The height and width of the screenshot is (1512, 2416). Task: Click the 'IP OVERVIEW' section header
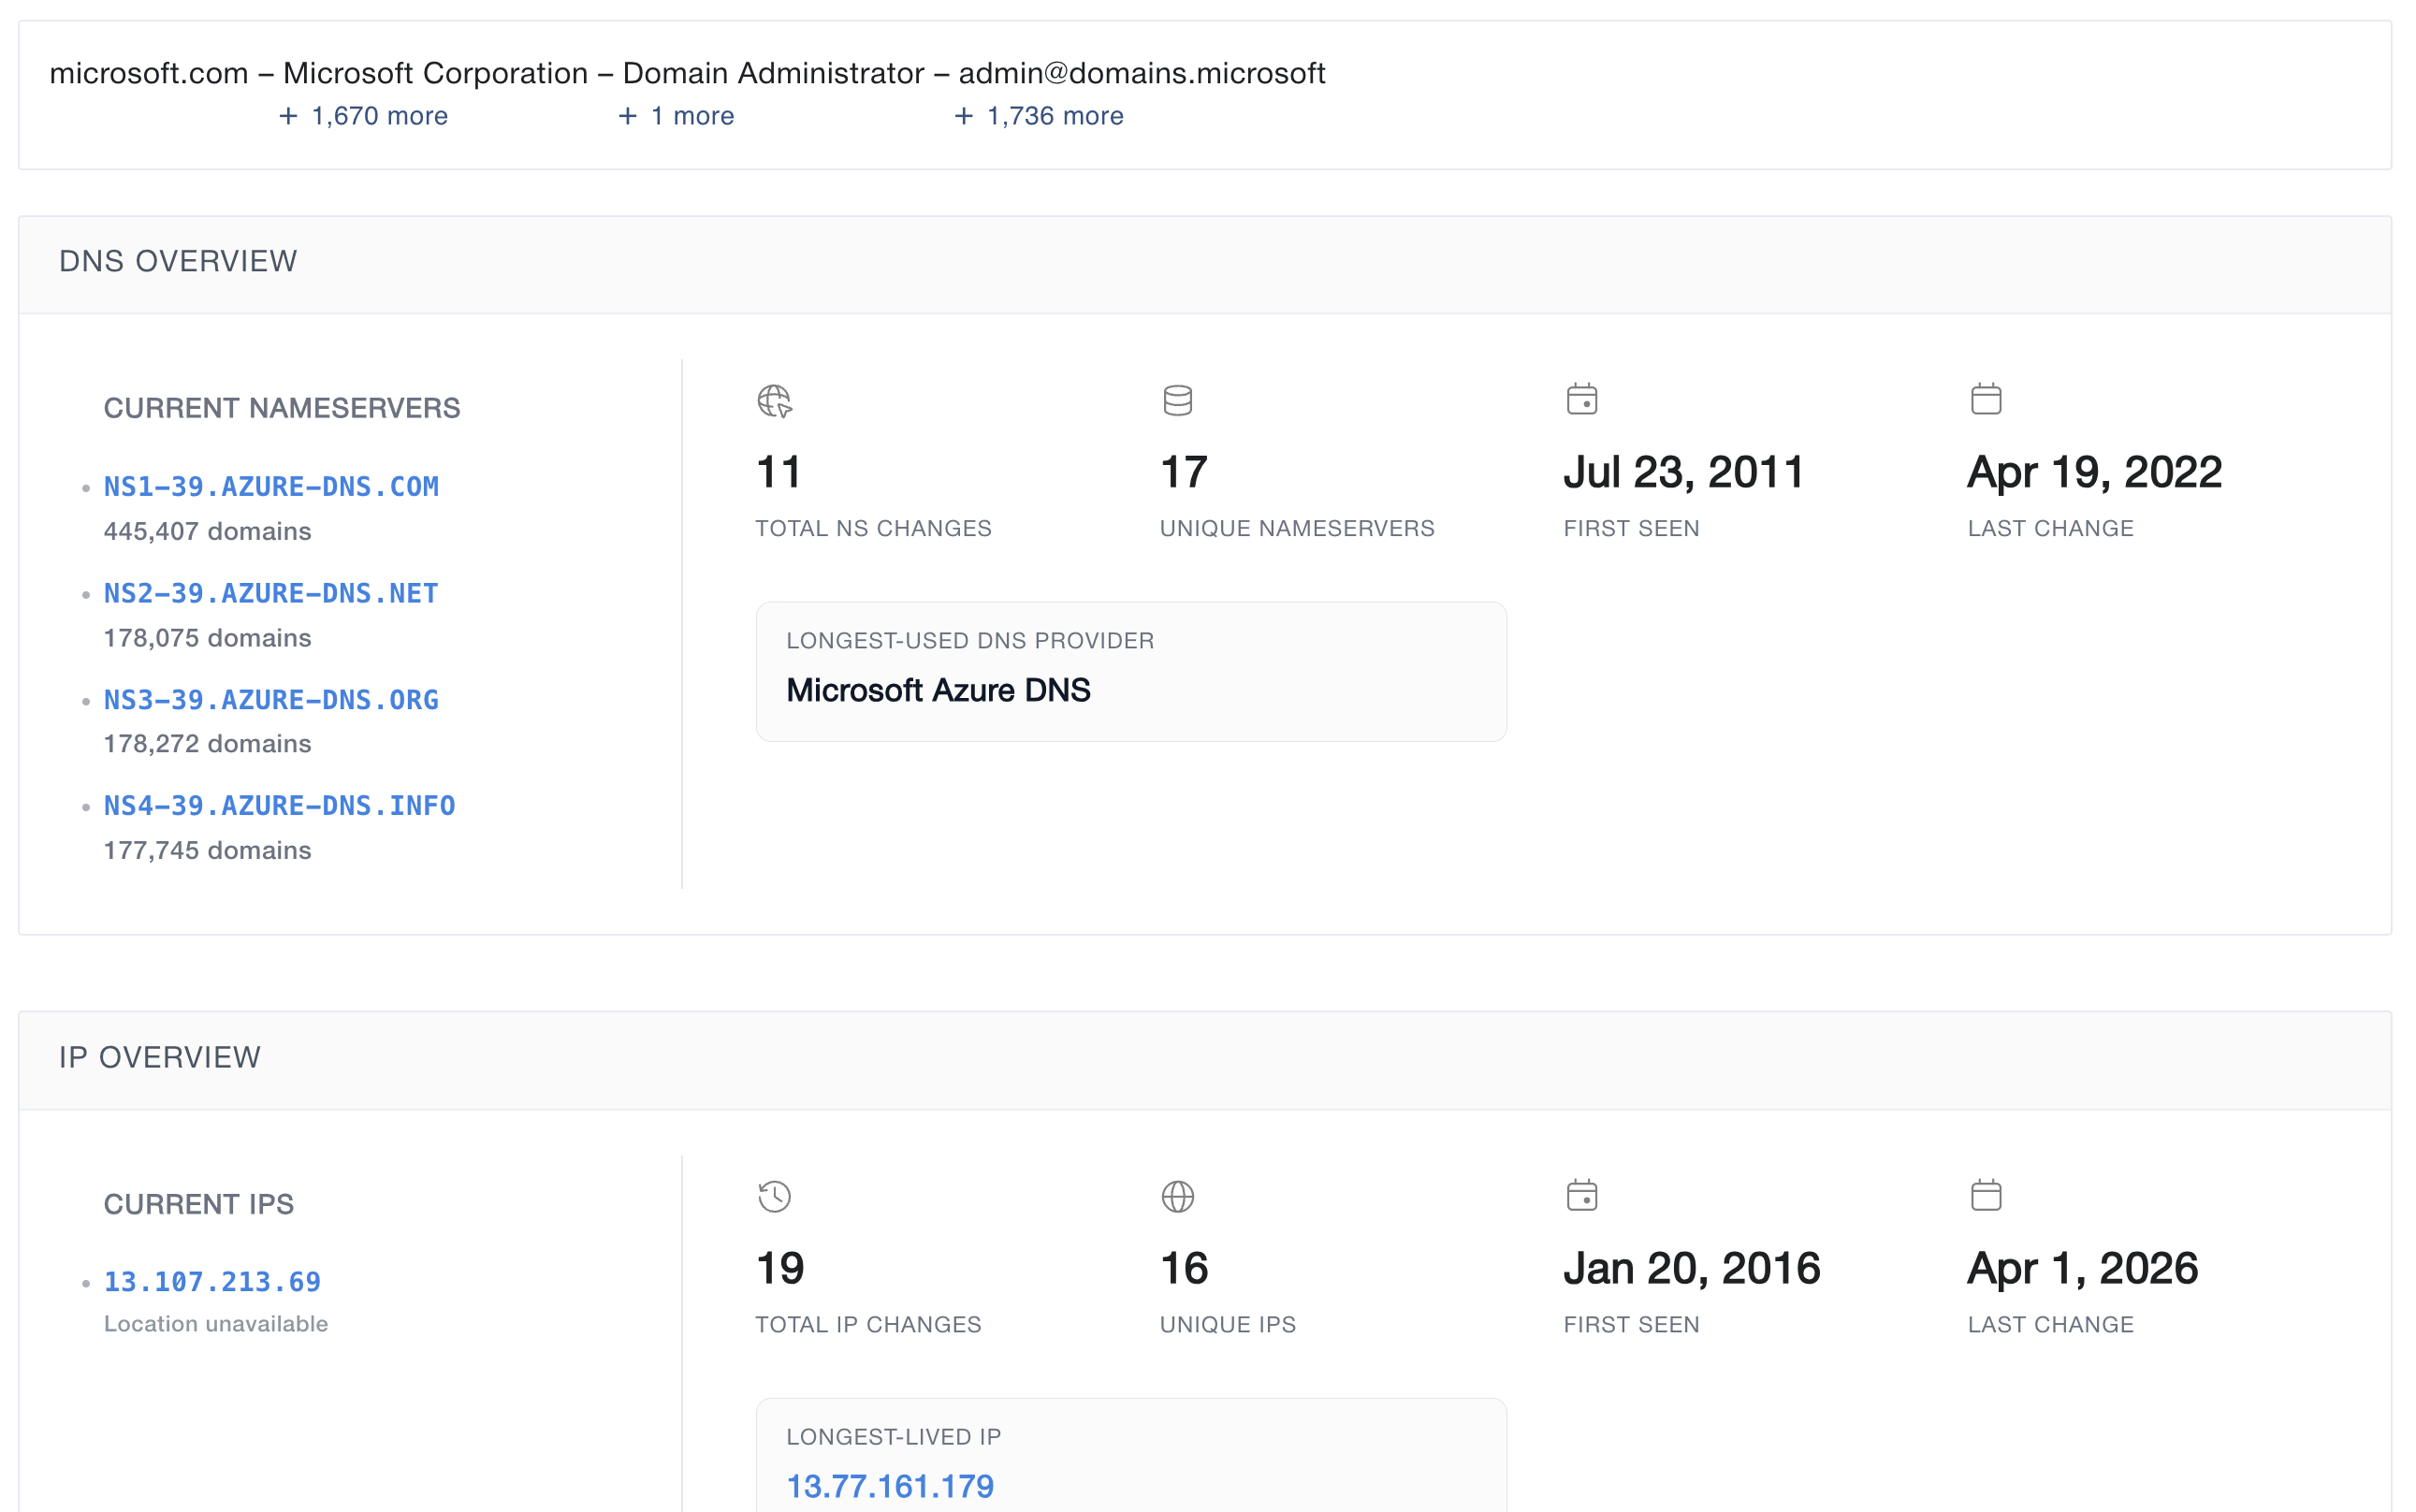(x=159, y=1057)
